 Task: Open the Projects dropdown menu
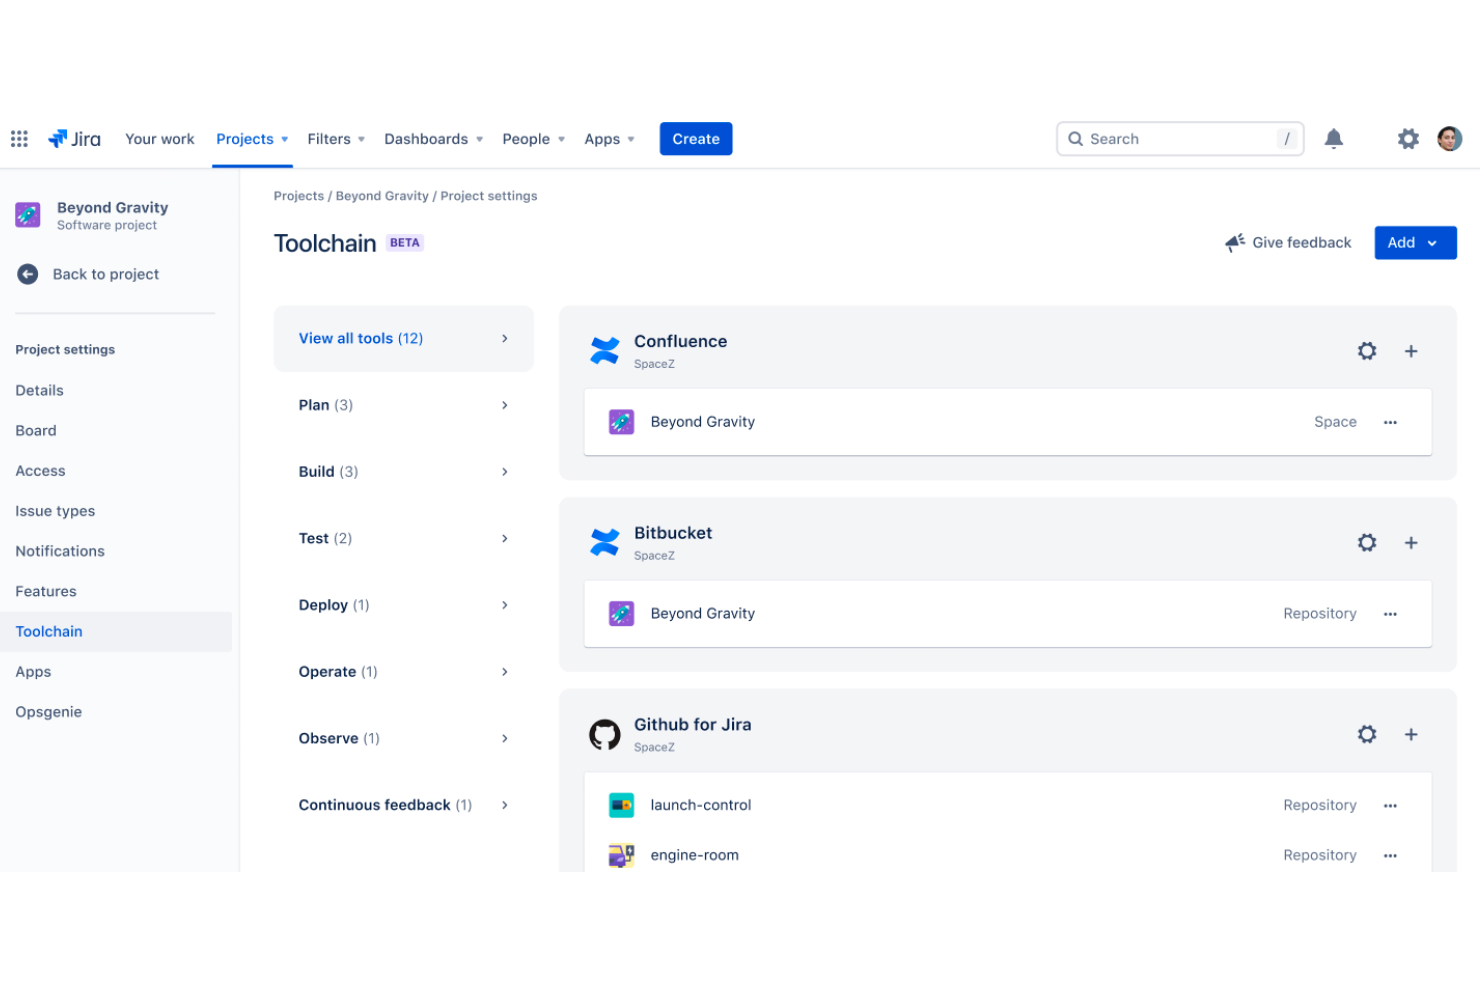[252, 139]
